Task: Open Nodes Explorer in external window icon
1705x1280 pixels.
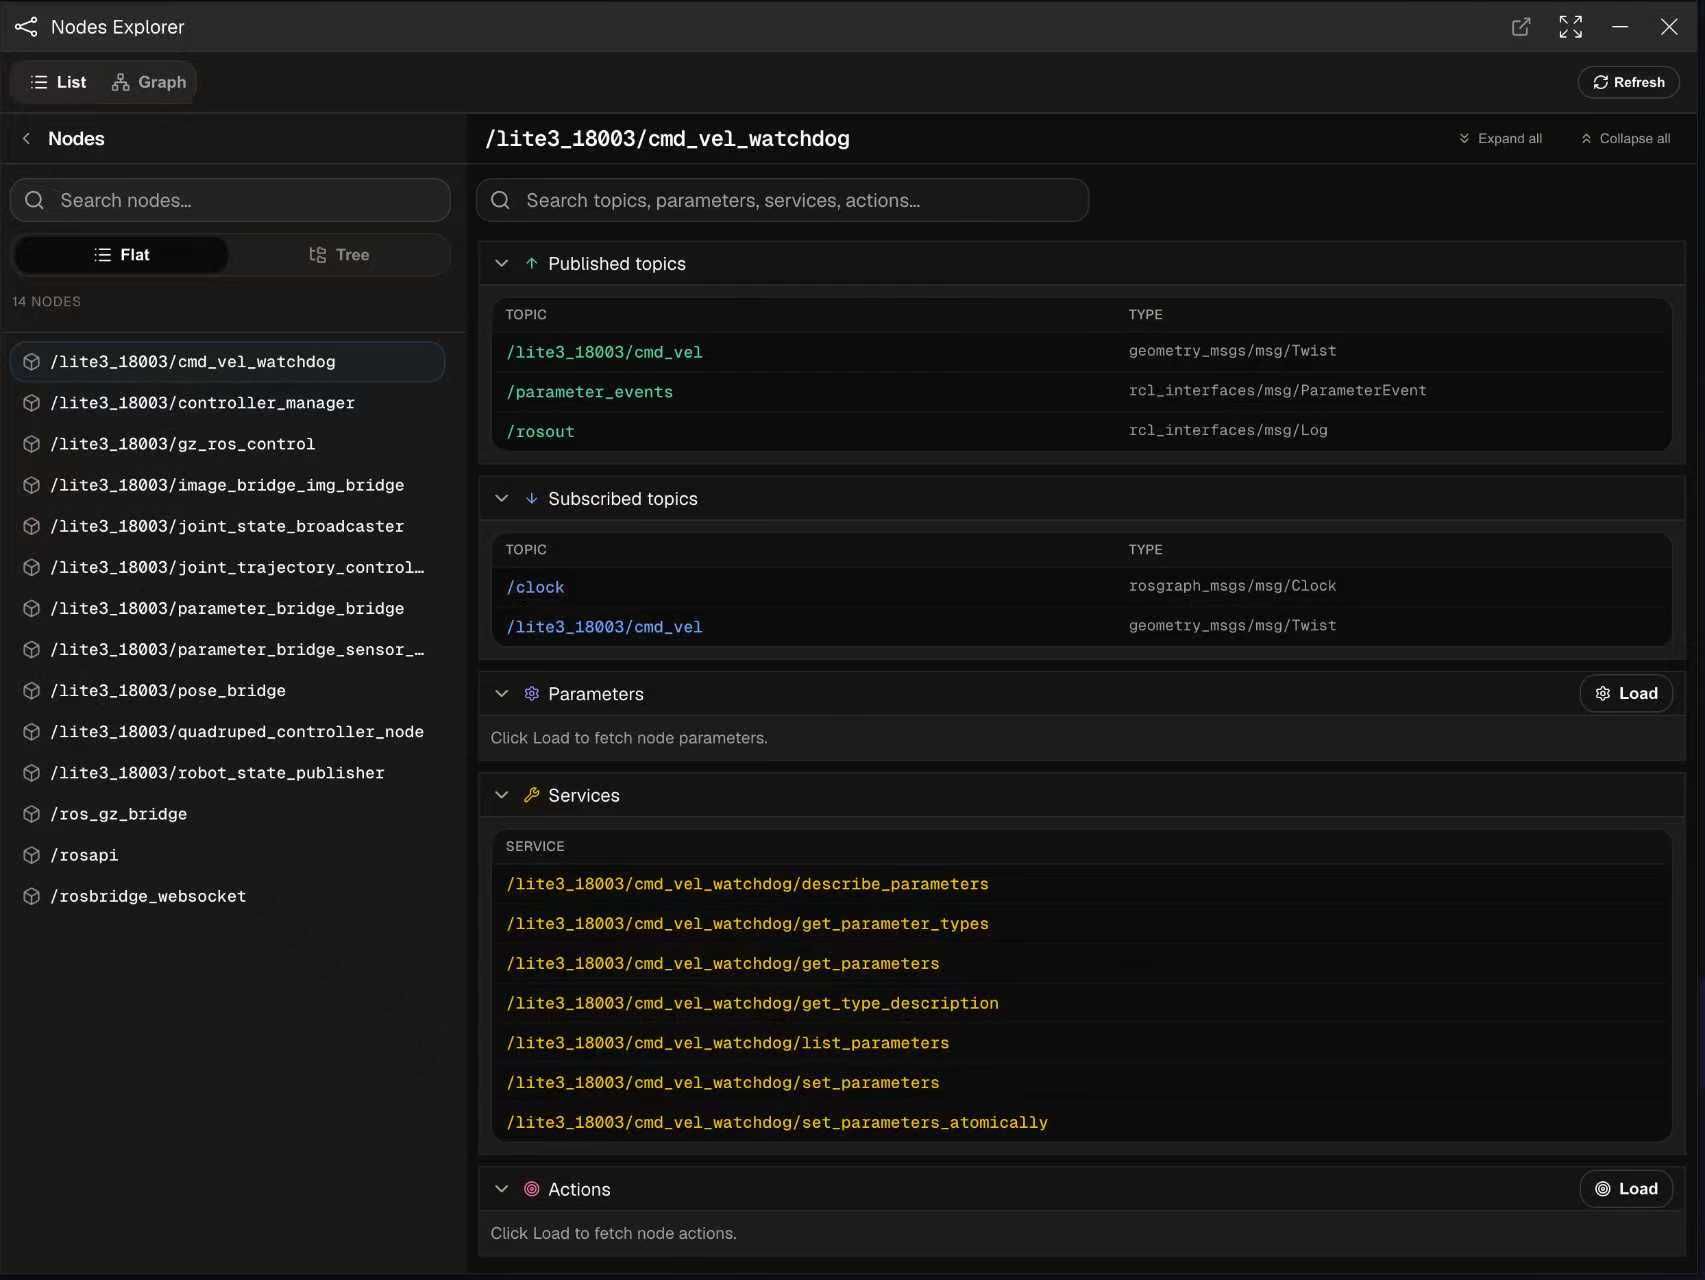Action: click(x=1521, y=27)
